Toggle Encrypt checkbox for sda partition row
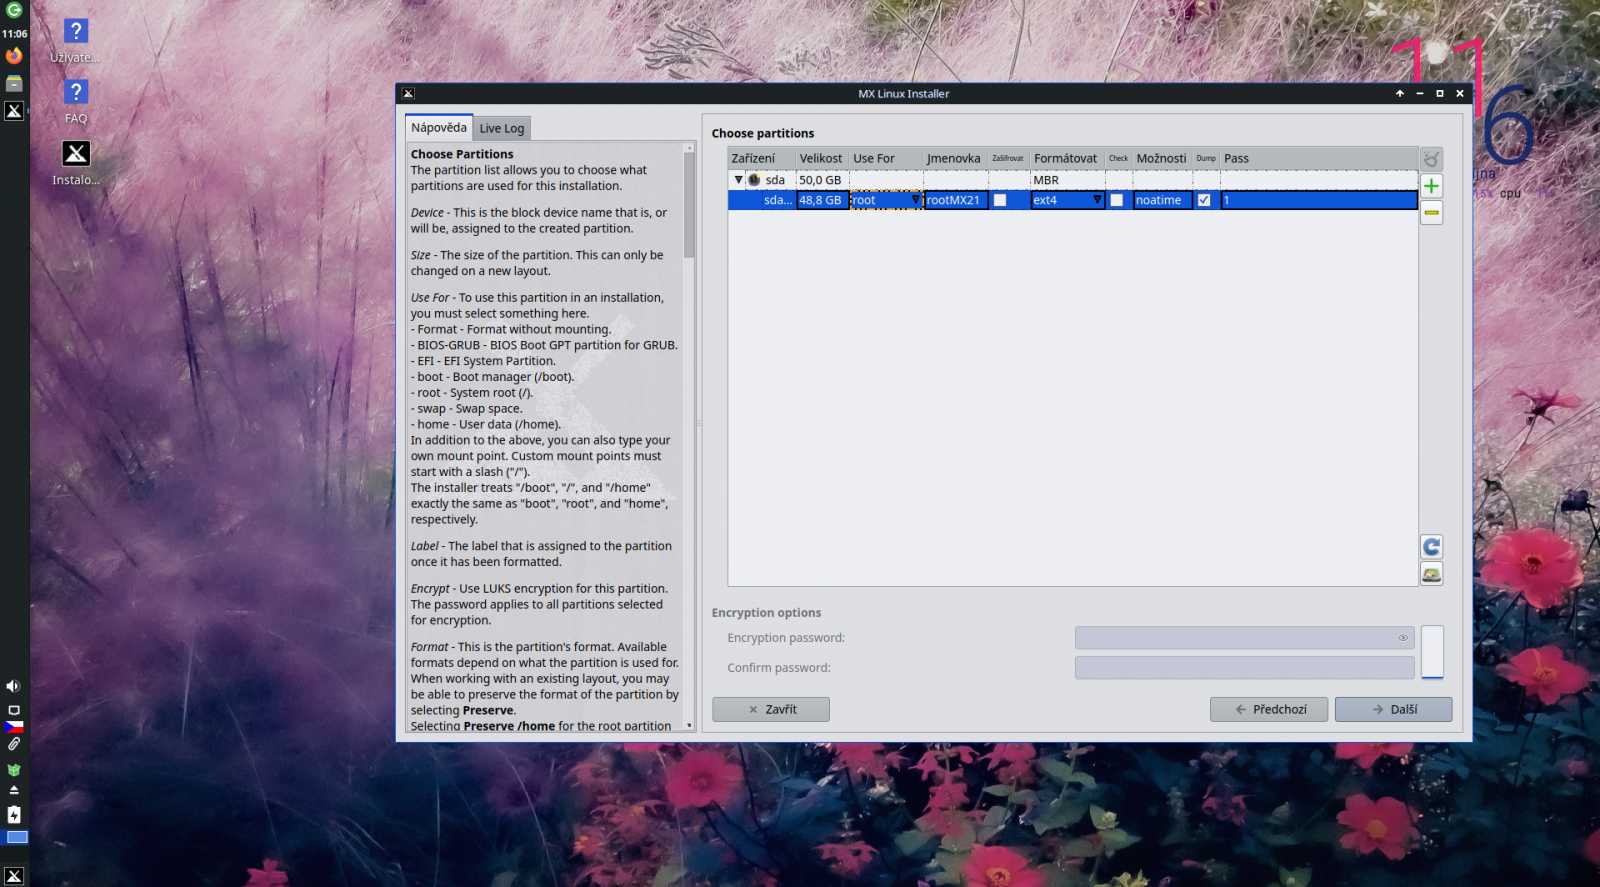This screenshot has height=887, width=1600. (999, 200)
